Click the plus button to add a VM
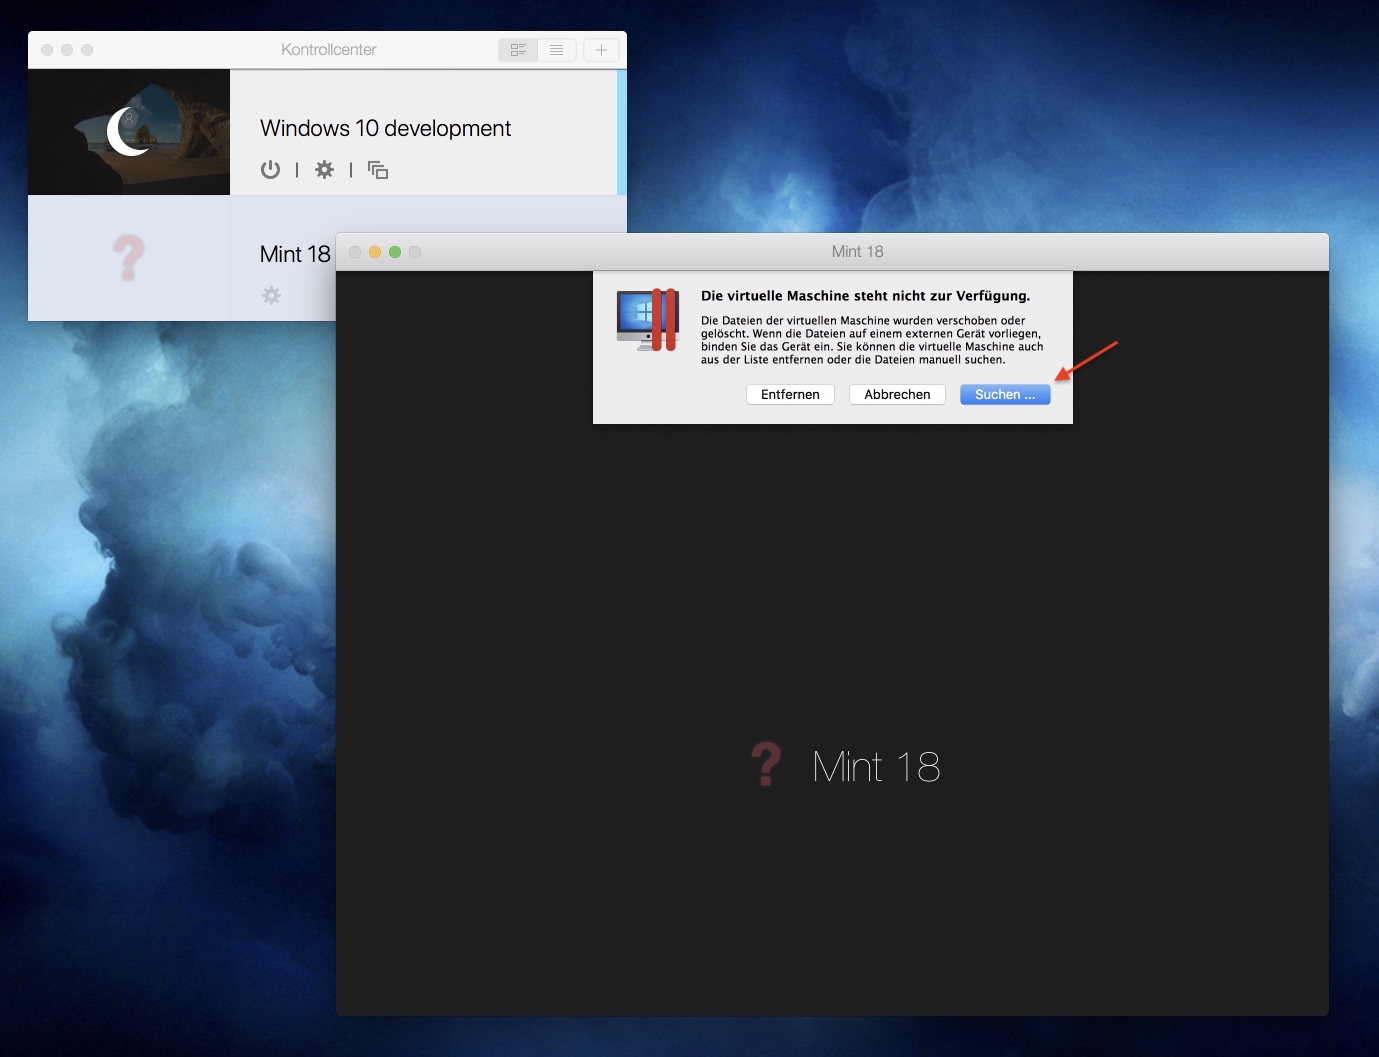 tap(601, 50)
